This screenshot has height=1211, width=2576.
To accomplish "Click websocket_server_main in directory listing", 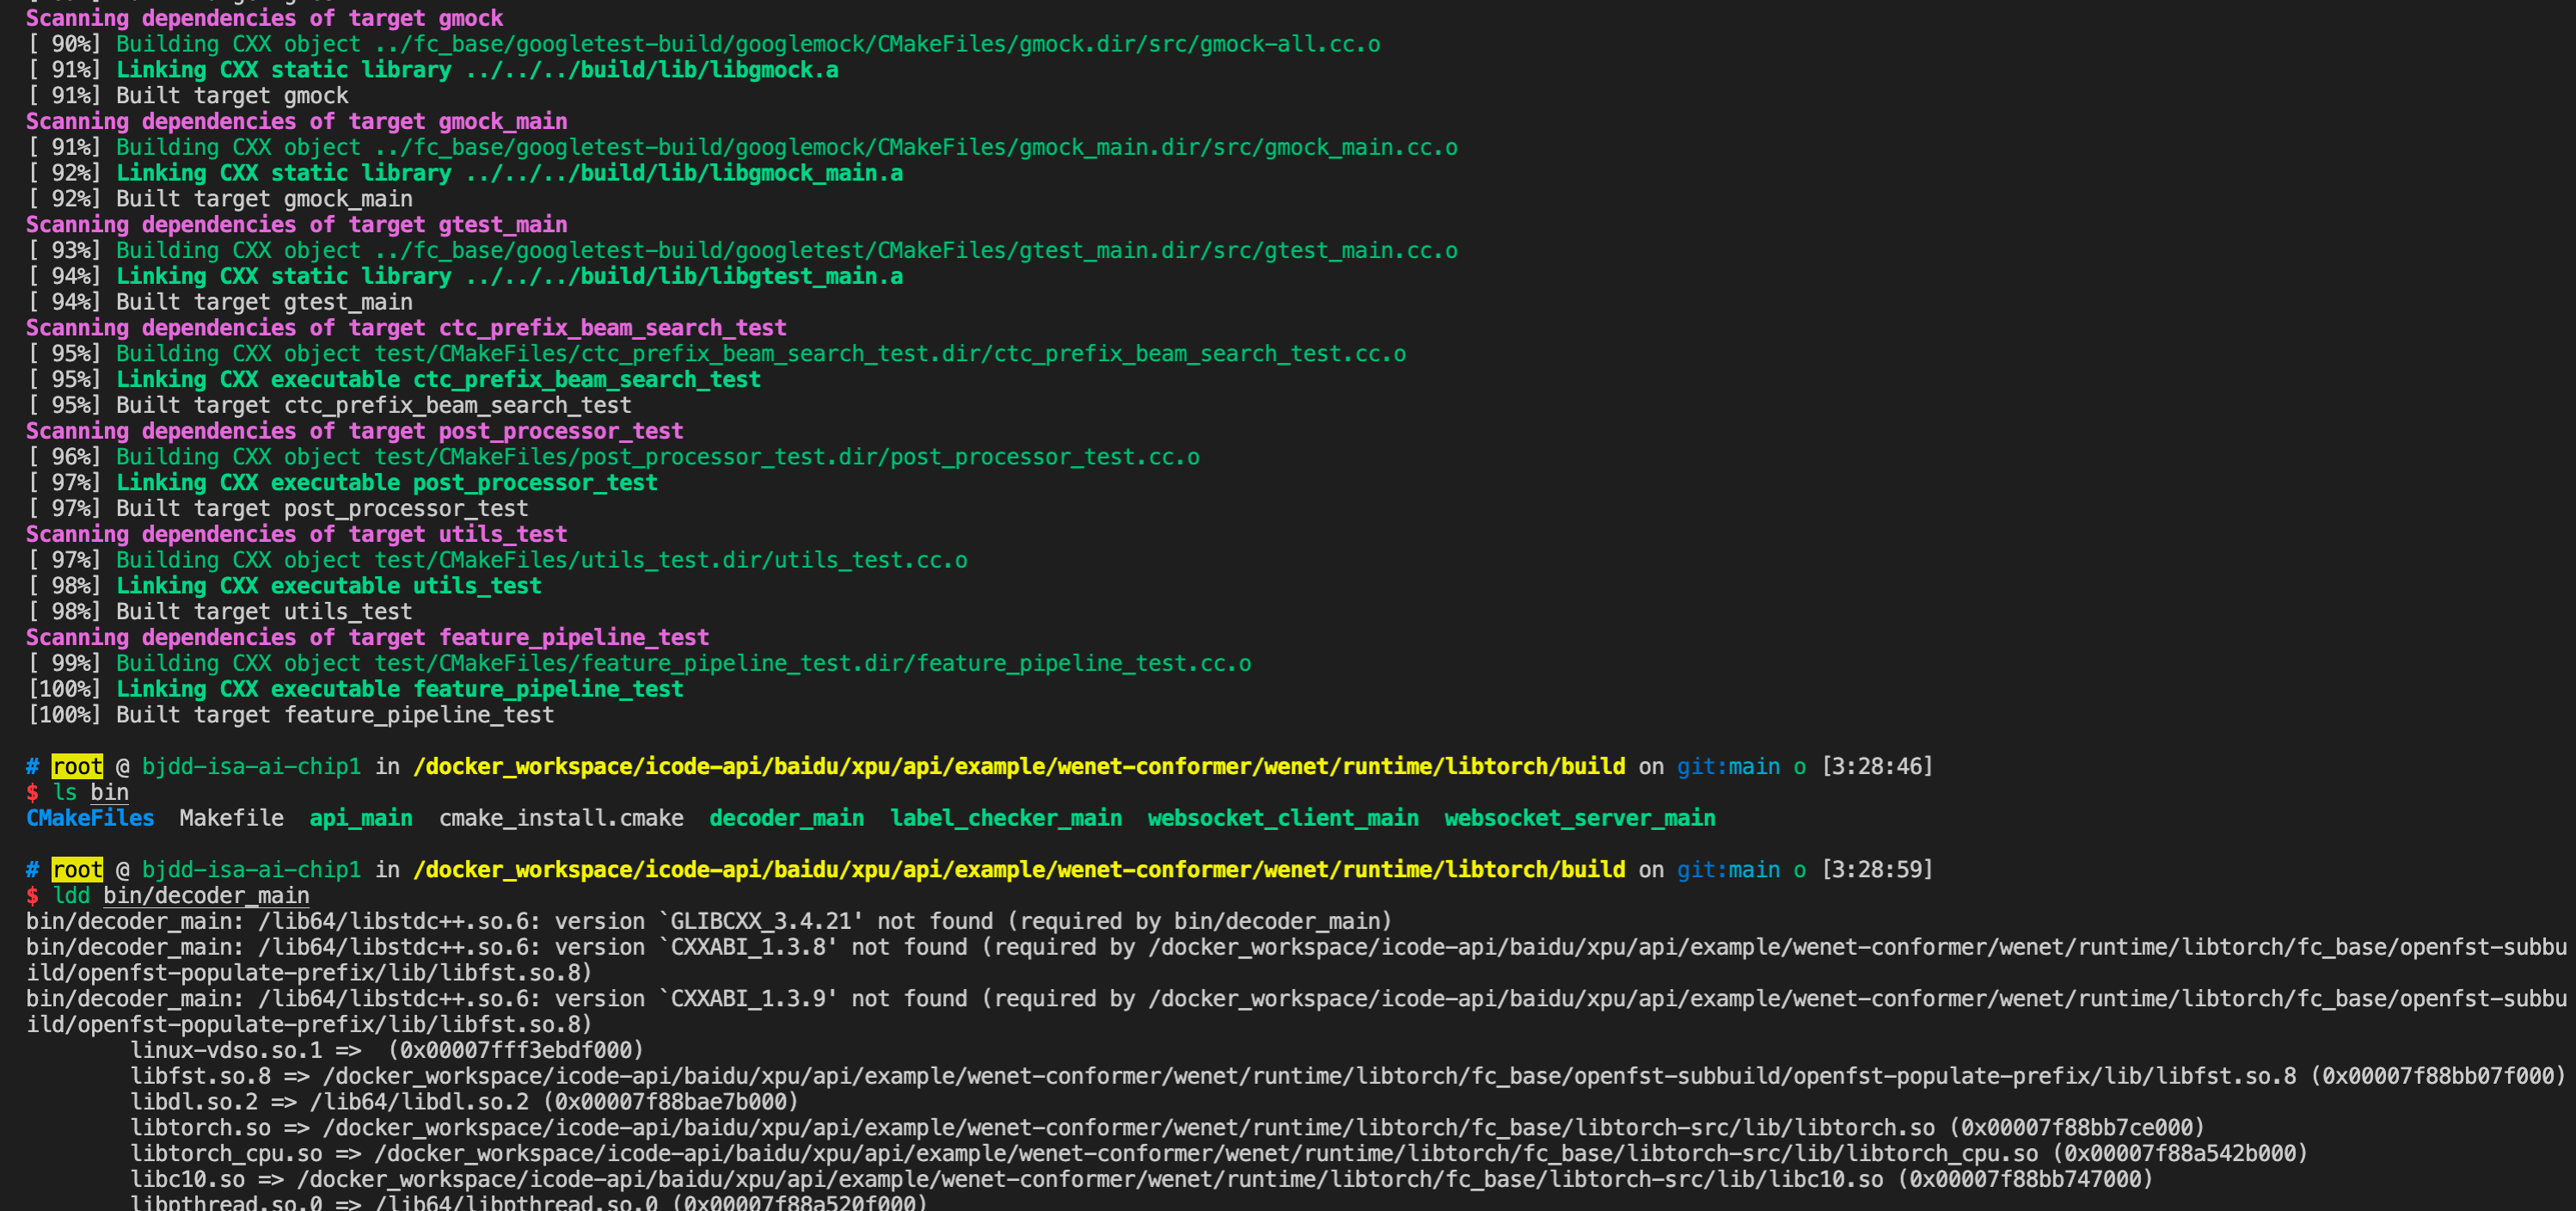I will click(1579, 818).
